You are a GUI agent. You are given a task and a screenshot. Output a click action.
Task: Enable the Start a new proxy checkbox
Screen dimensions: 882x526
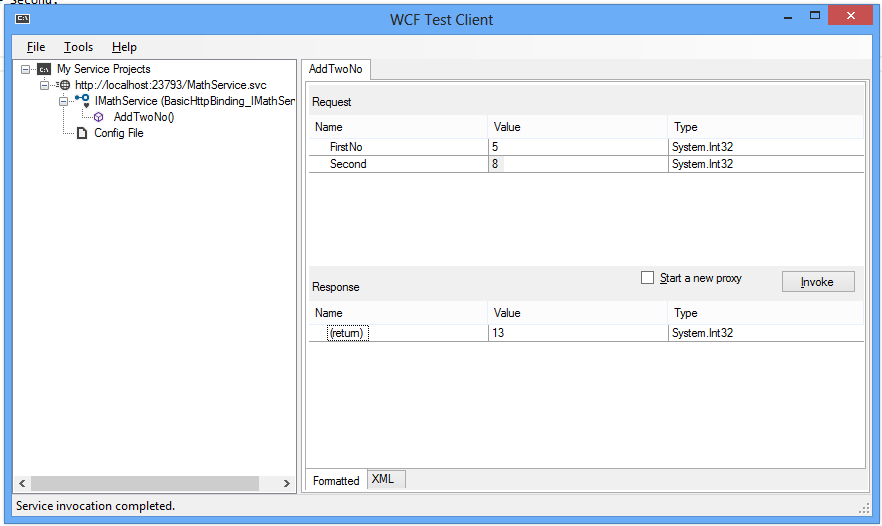647,278
